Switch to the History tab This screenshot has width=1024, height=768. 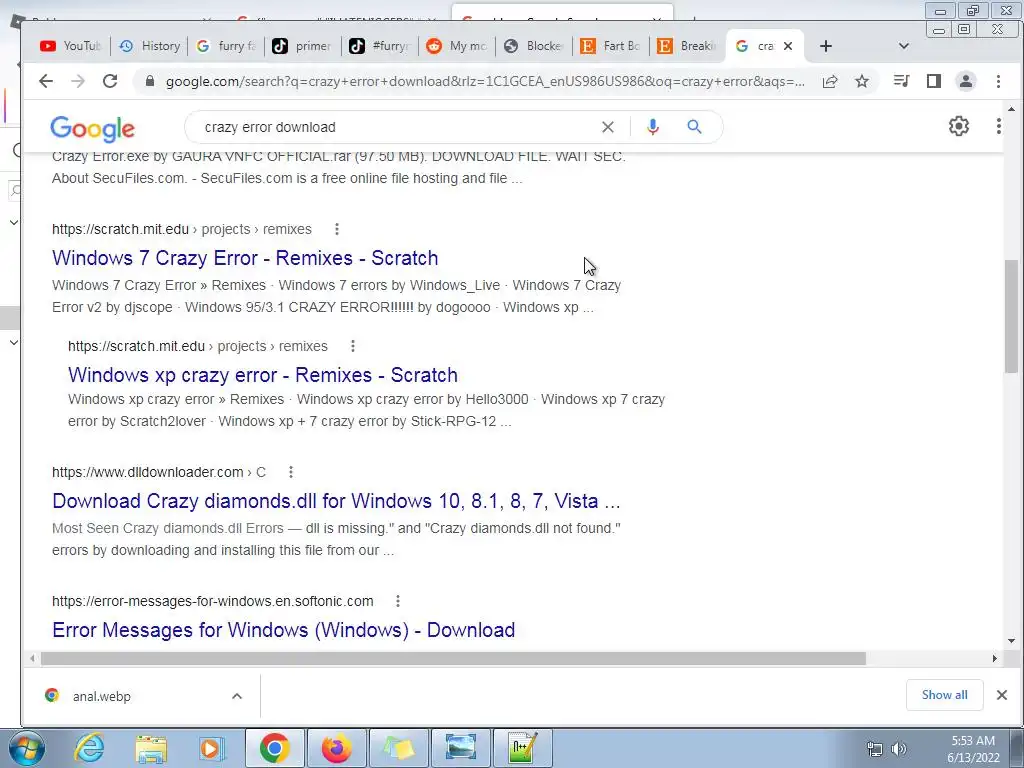[x=150, y=46]
